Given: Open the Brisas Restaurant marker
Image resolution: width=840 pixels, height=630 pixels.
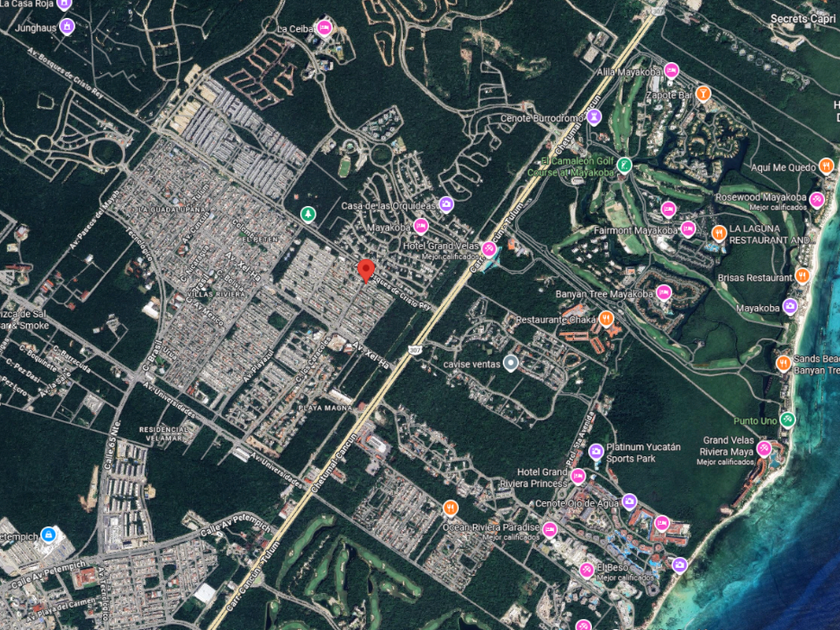Looking at the screenshot, I should pyautogui.click(x=802, y=276).
